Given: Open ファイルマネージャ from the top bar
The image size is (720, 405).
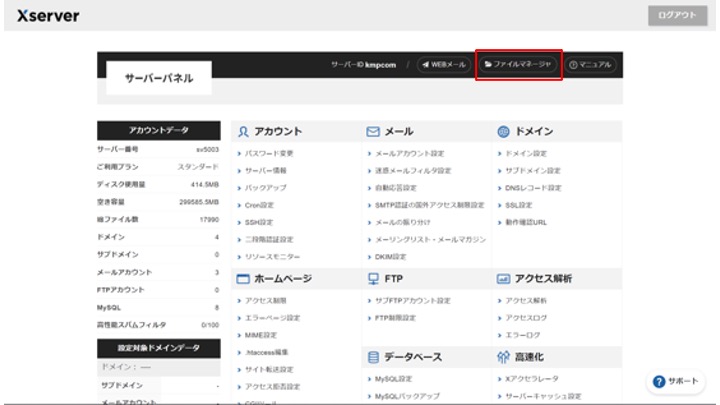Looking at the screenshot, I should coord(518,64).
